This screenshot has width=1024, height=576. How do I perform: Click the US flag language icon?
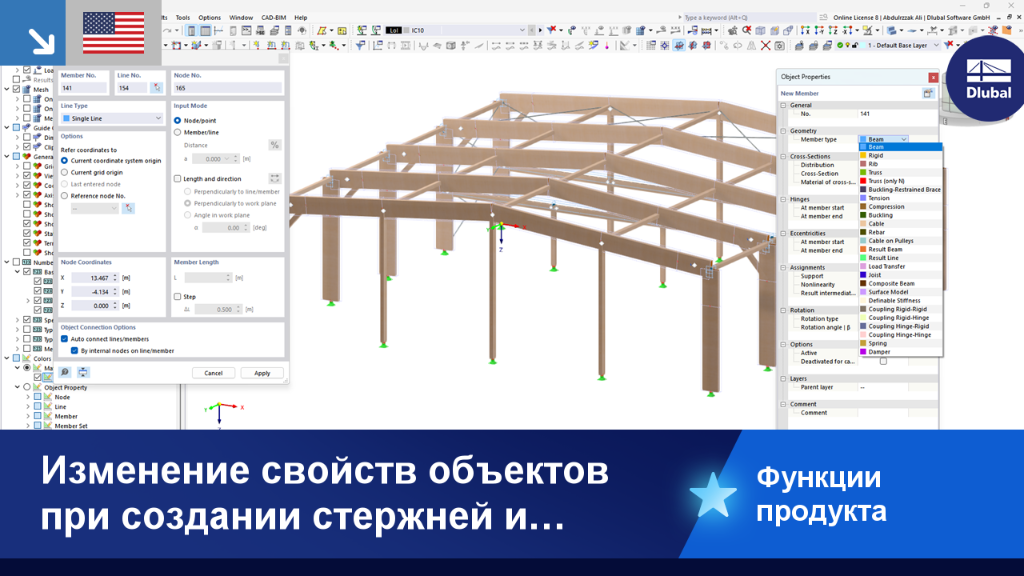114,33
